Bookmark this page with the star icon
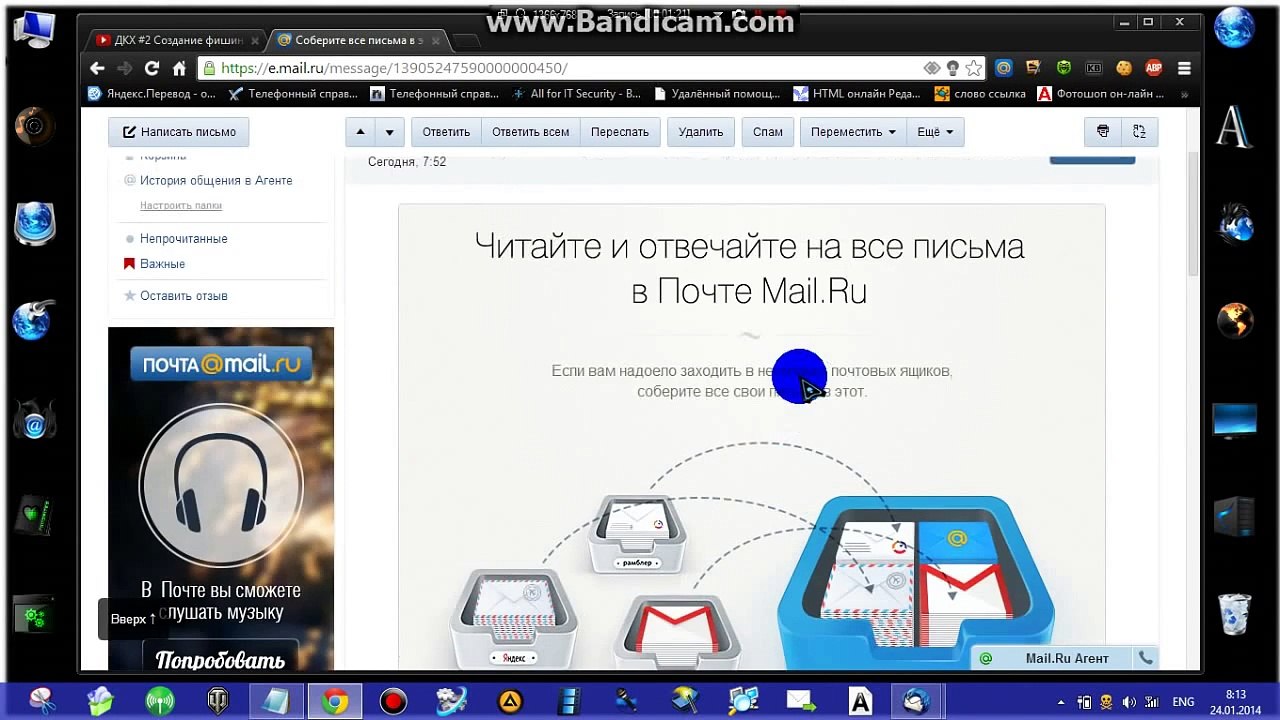1280x720 pixels. 974,68
